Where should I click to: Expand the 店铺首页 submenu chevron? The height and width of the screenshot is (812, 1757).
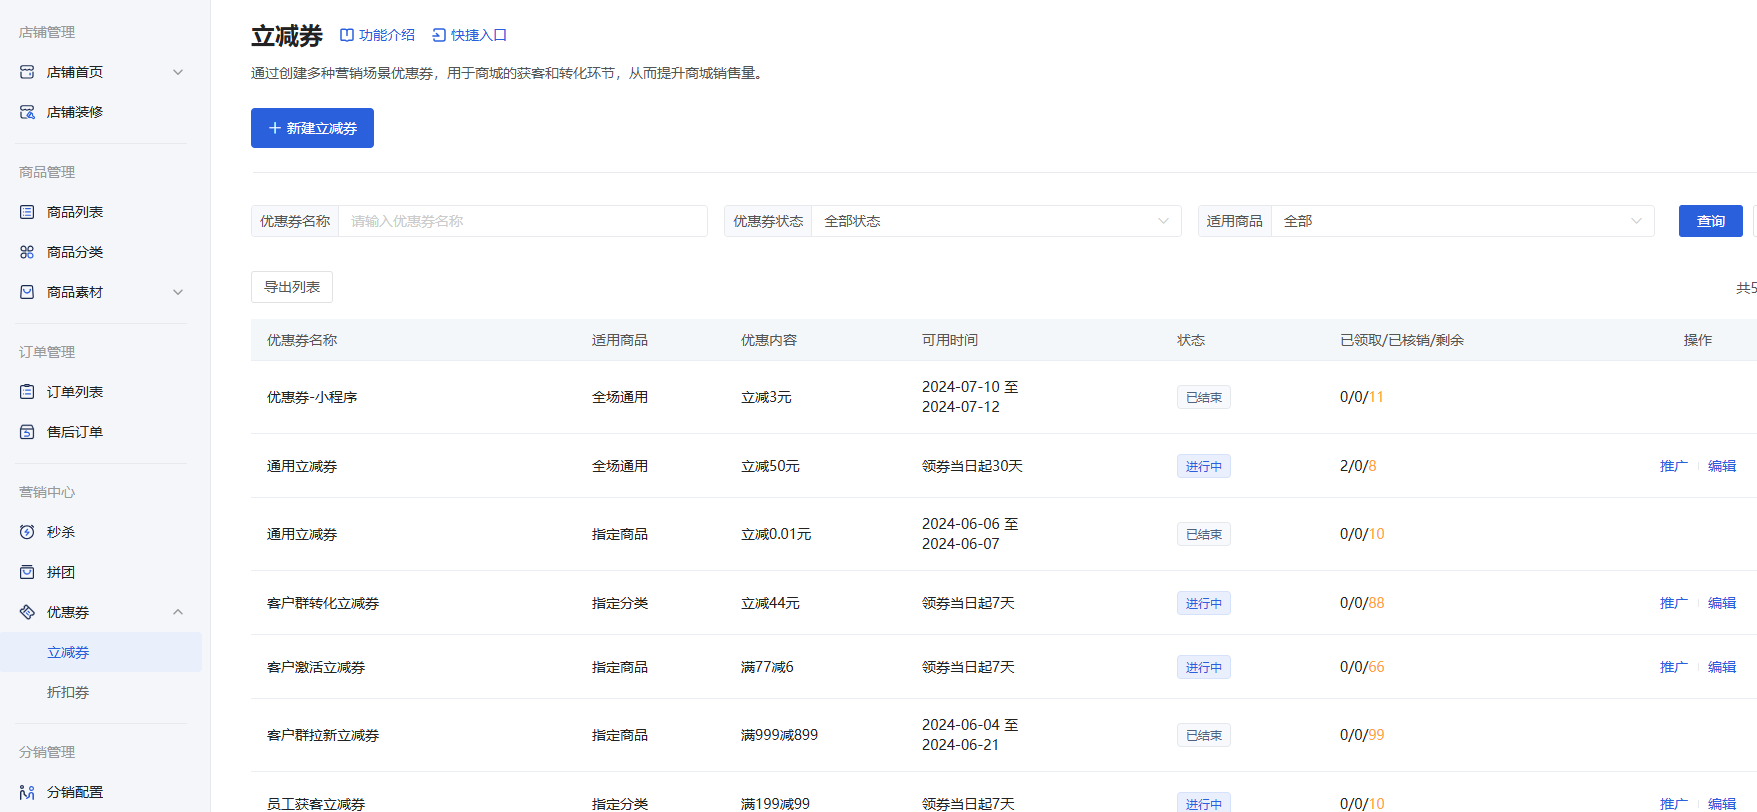click(178, 72)
